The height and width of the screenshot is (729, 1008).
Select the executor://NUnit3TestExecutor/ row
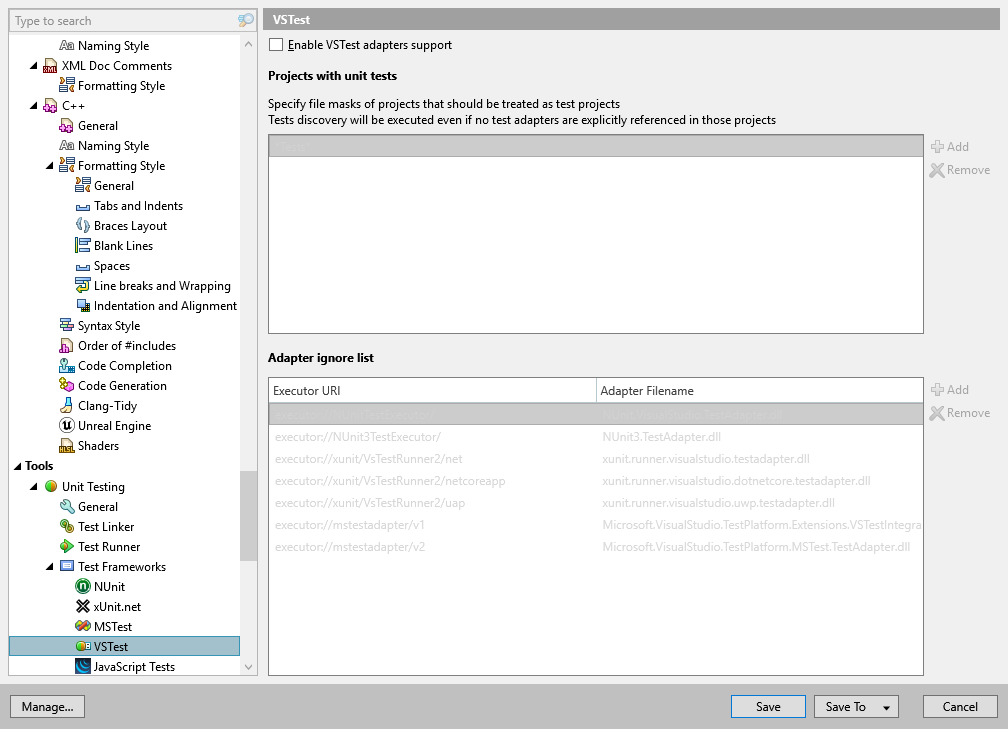(x=596, y=437)
